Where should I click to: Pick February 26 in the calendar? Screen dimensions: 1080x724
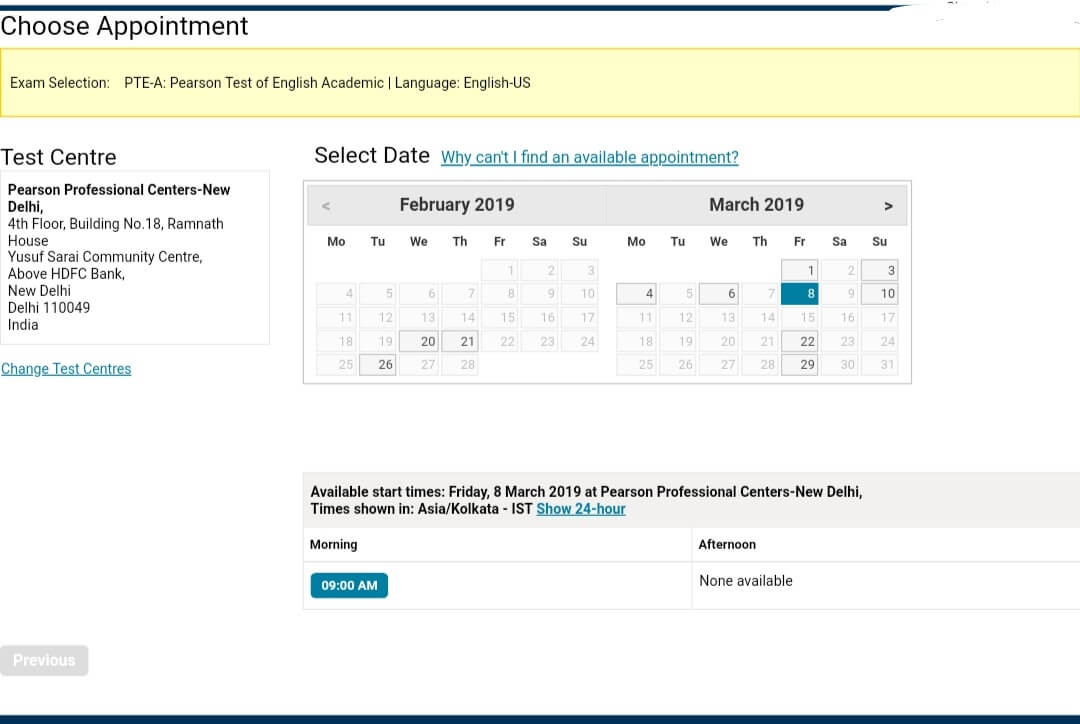click(x=377, y=364)
